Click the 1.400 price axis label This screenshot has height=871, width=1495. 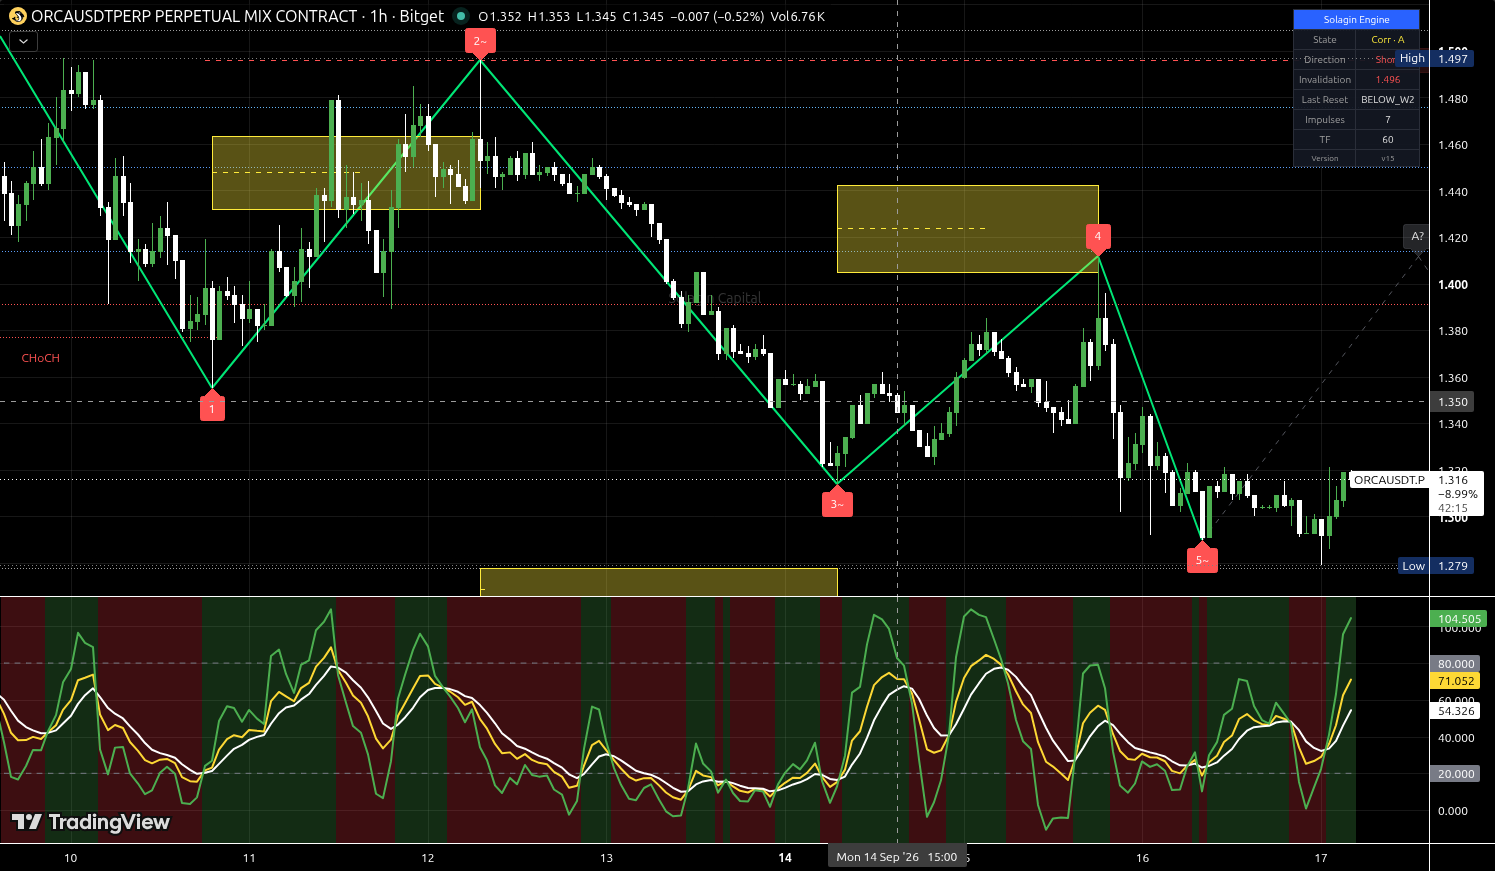tap(1453, 285)
